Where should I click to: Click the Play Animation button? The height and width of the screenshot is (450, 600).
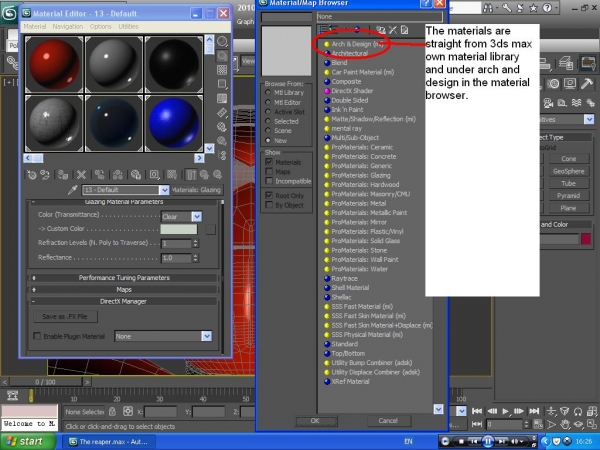click(x=505, y=411)
